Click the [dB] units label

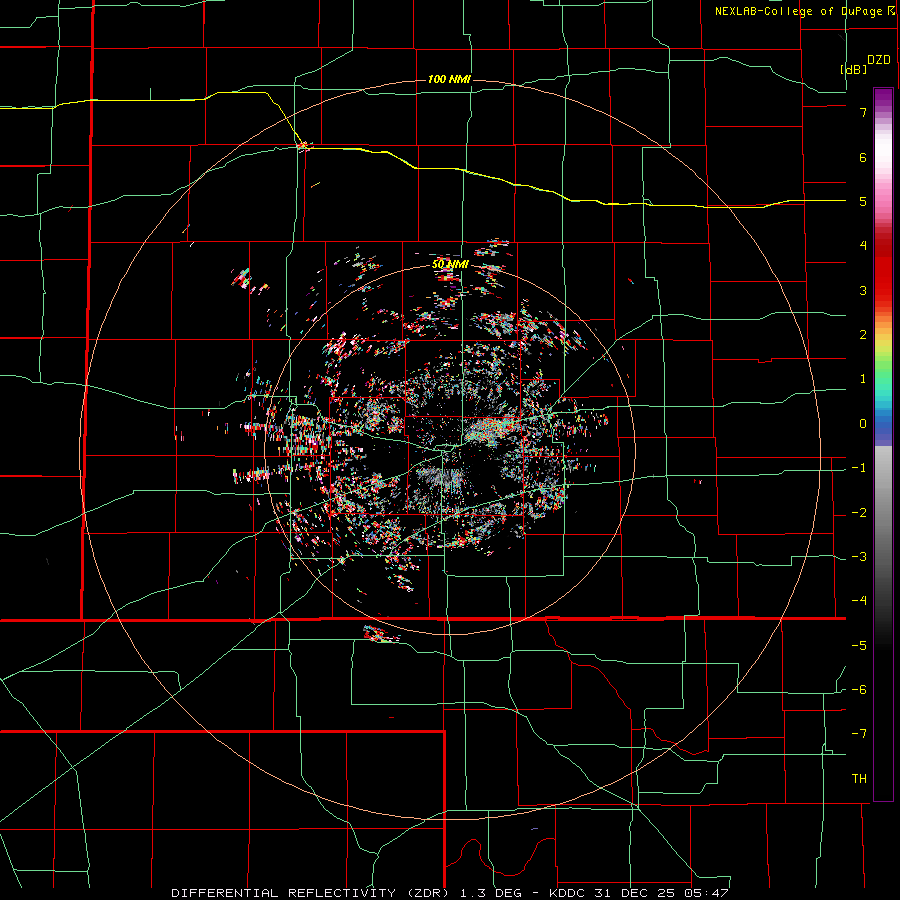coord(854,69)
